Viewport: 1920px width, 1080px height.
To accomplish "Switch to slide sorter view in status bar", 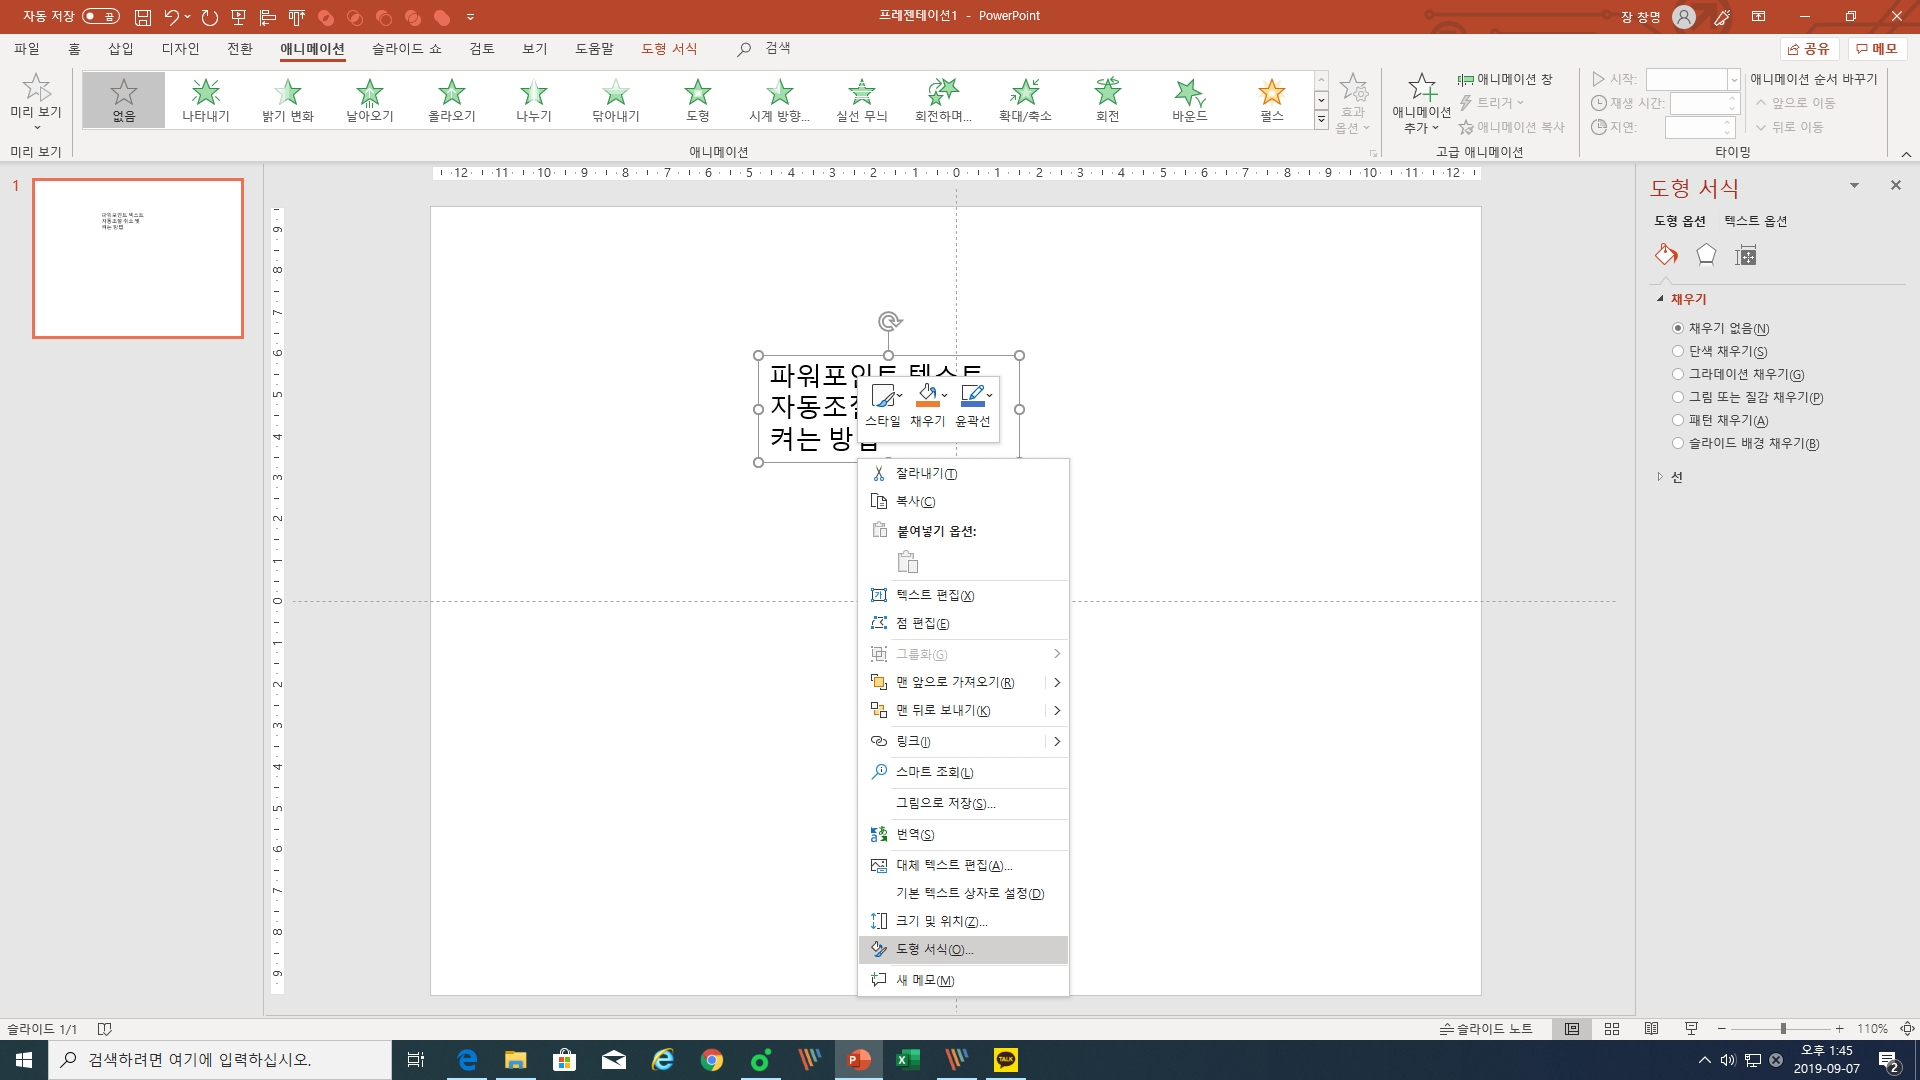I will tap(1612, 1029).
